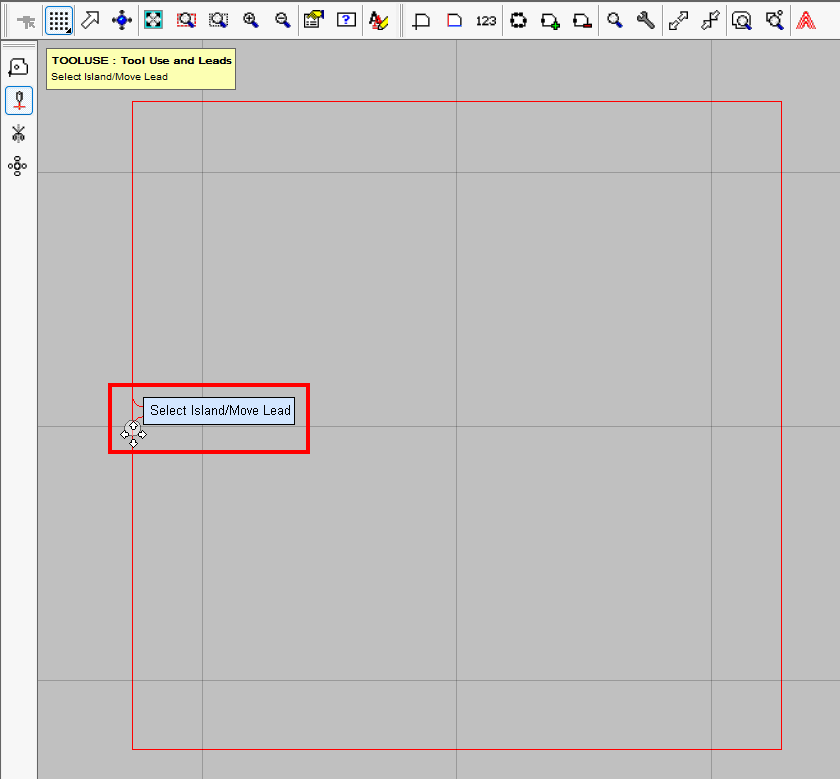Zoom to fit the entire drawing
The width and height of the screenshot is (840, 779).
coord(154,19)
